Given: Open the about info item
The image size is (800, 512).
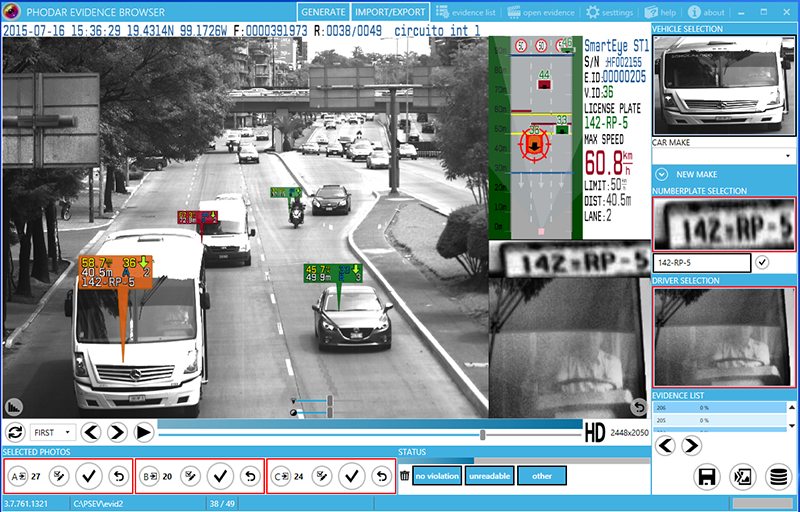Looking at the screenshot, I should coord(706,12).
